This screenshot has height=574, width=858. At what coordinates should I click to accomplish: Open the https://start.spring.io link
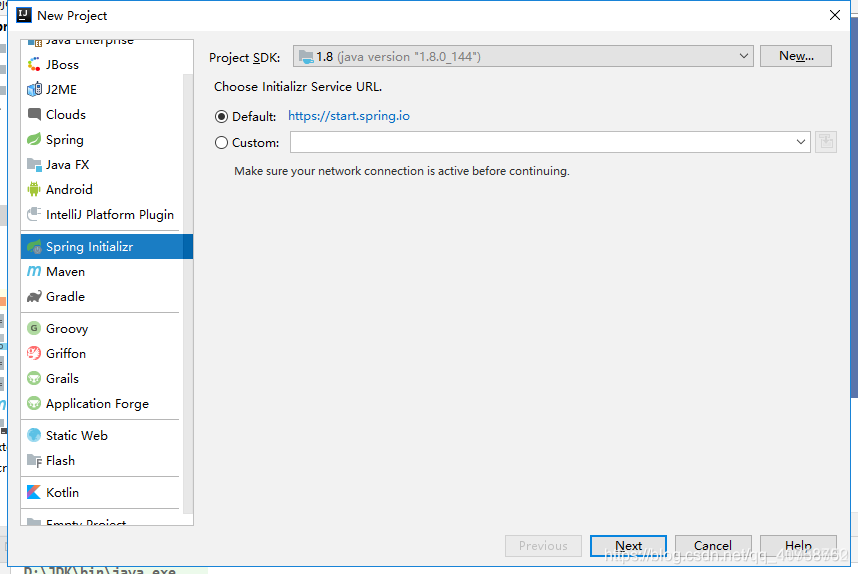tap(349, 116)
